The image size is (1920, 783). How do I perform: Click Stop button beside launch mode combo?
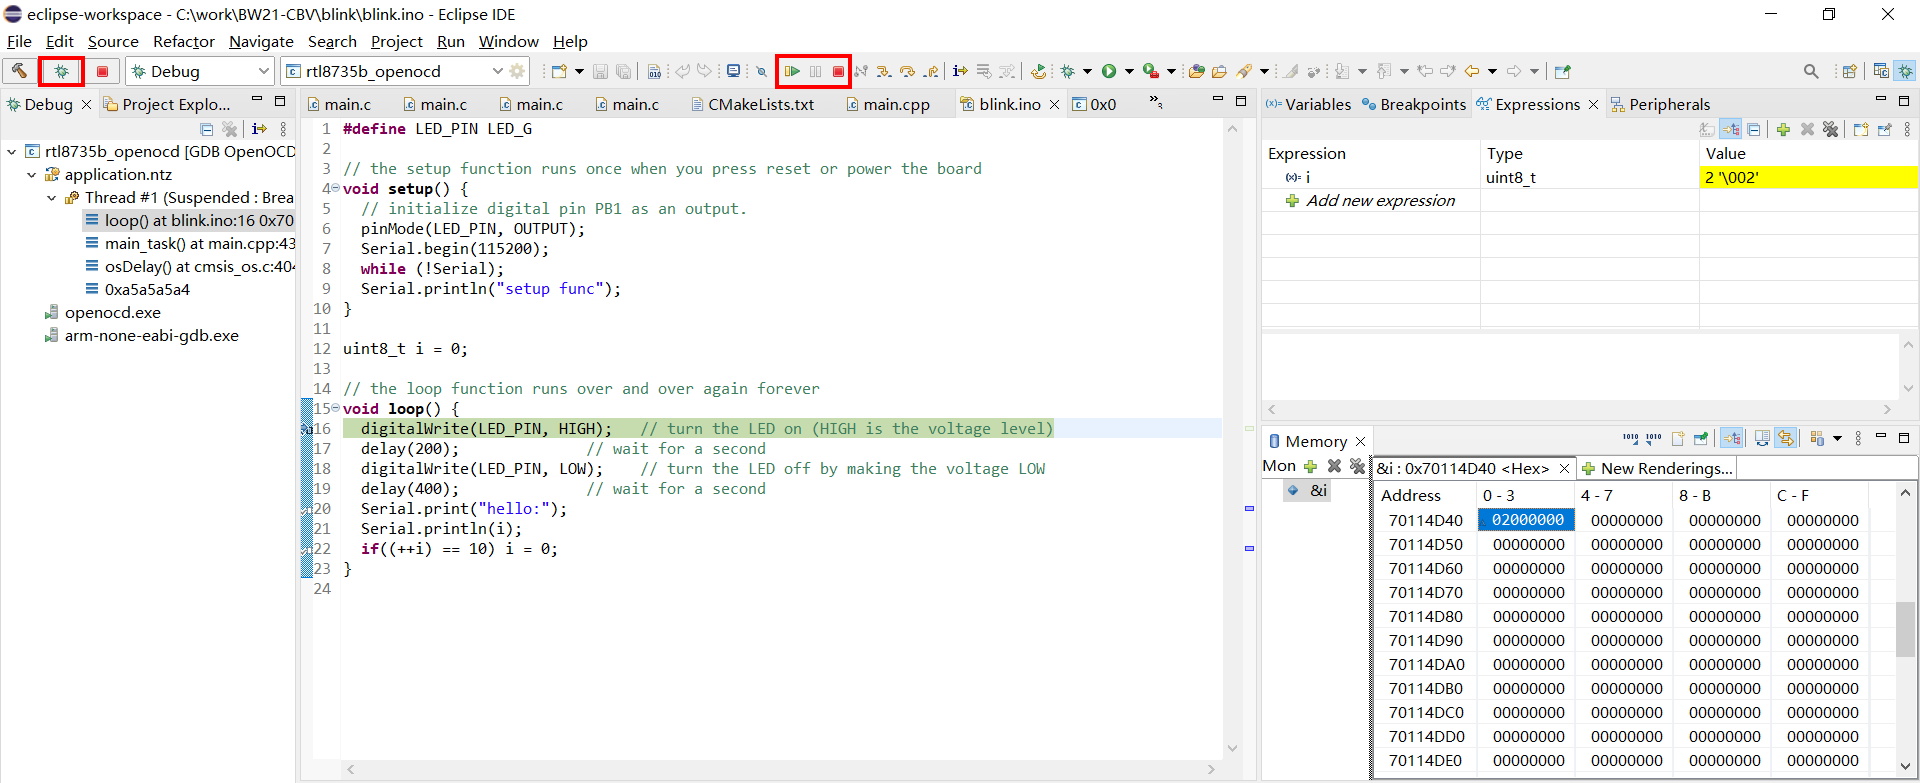point(102,71)
